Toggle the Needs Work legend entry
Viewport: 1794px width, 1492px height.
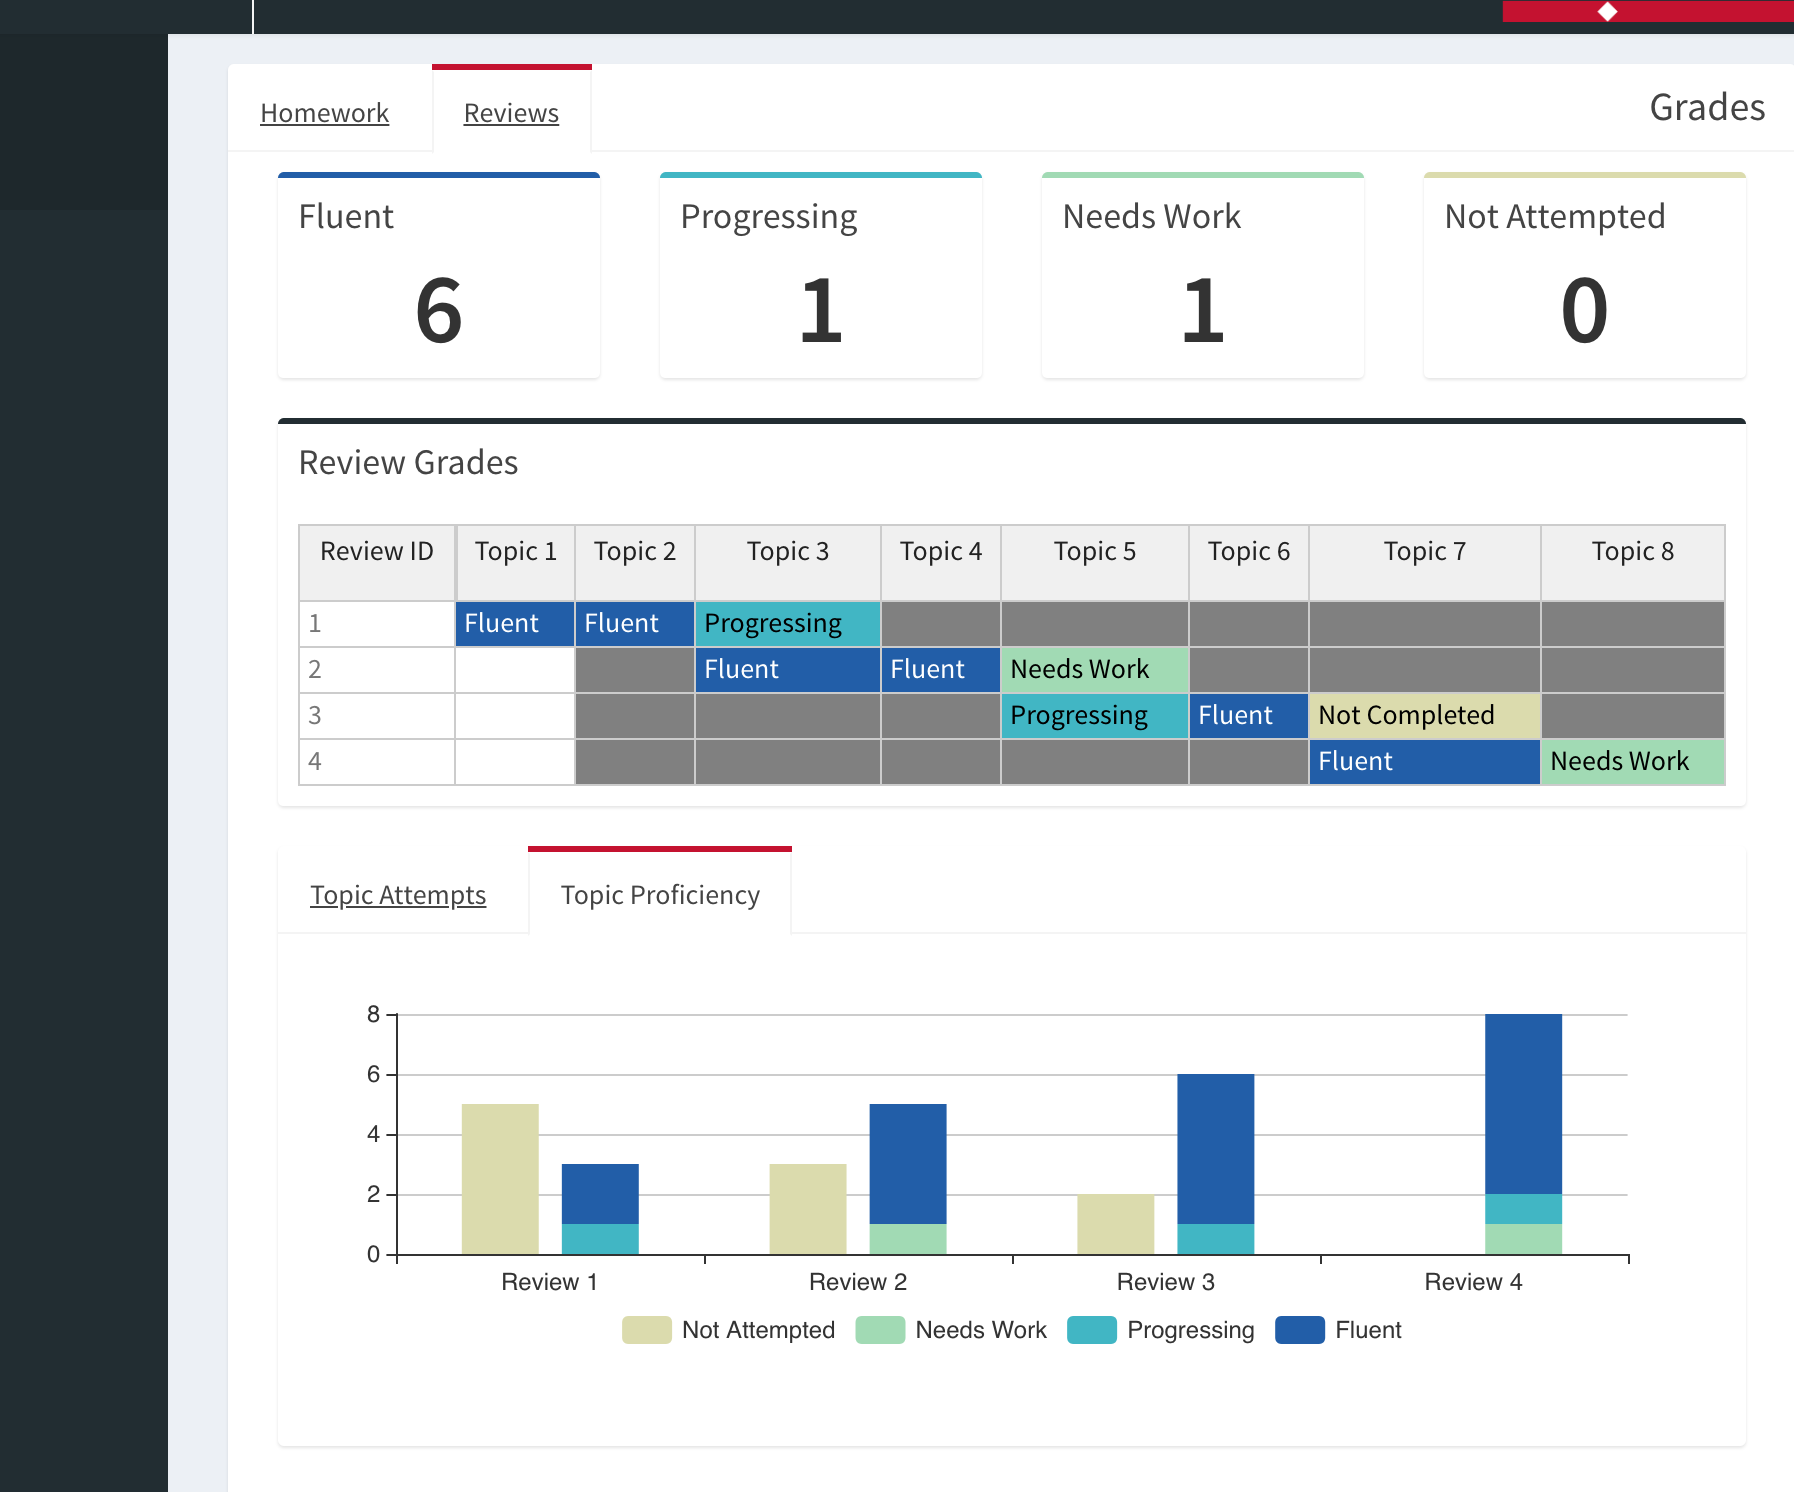pos(879,1330)
